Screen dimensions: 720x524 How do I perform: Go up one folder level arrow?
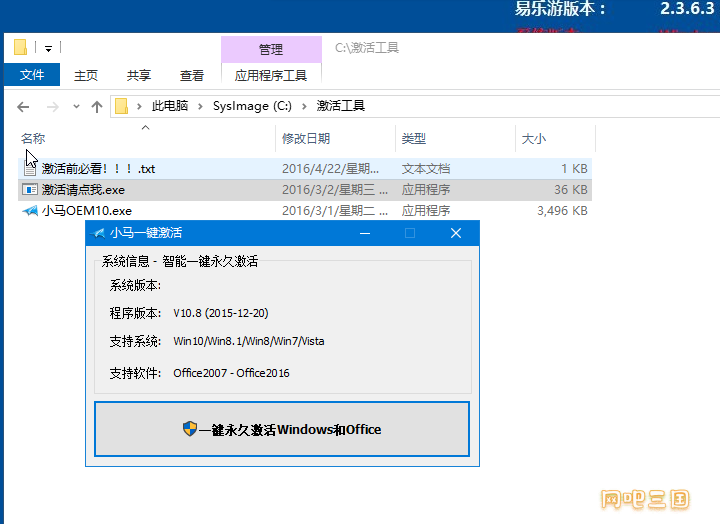pos(96,107)
